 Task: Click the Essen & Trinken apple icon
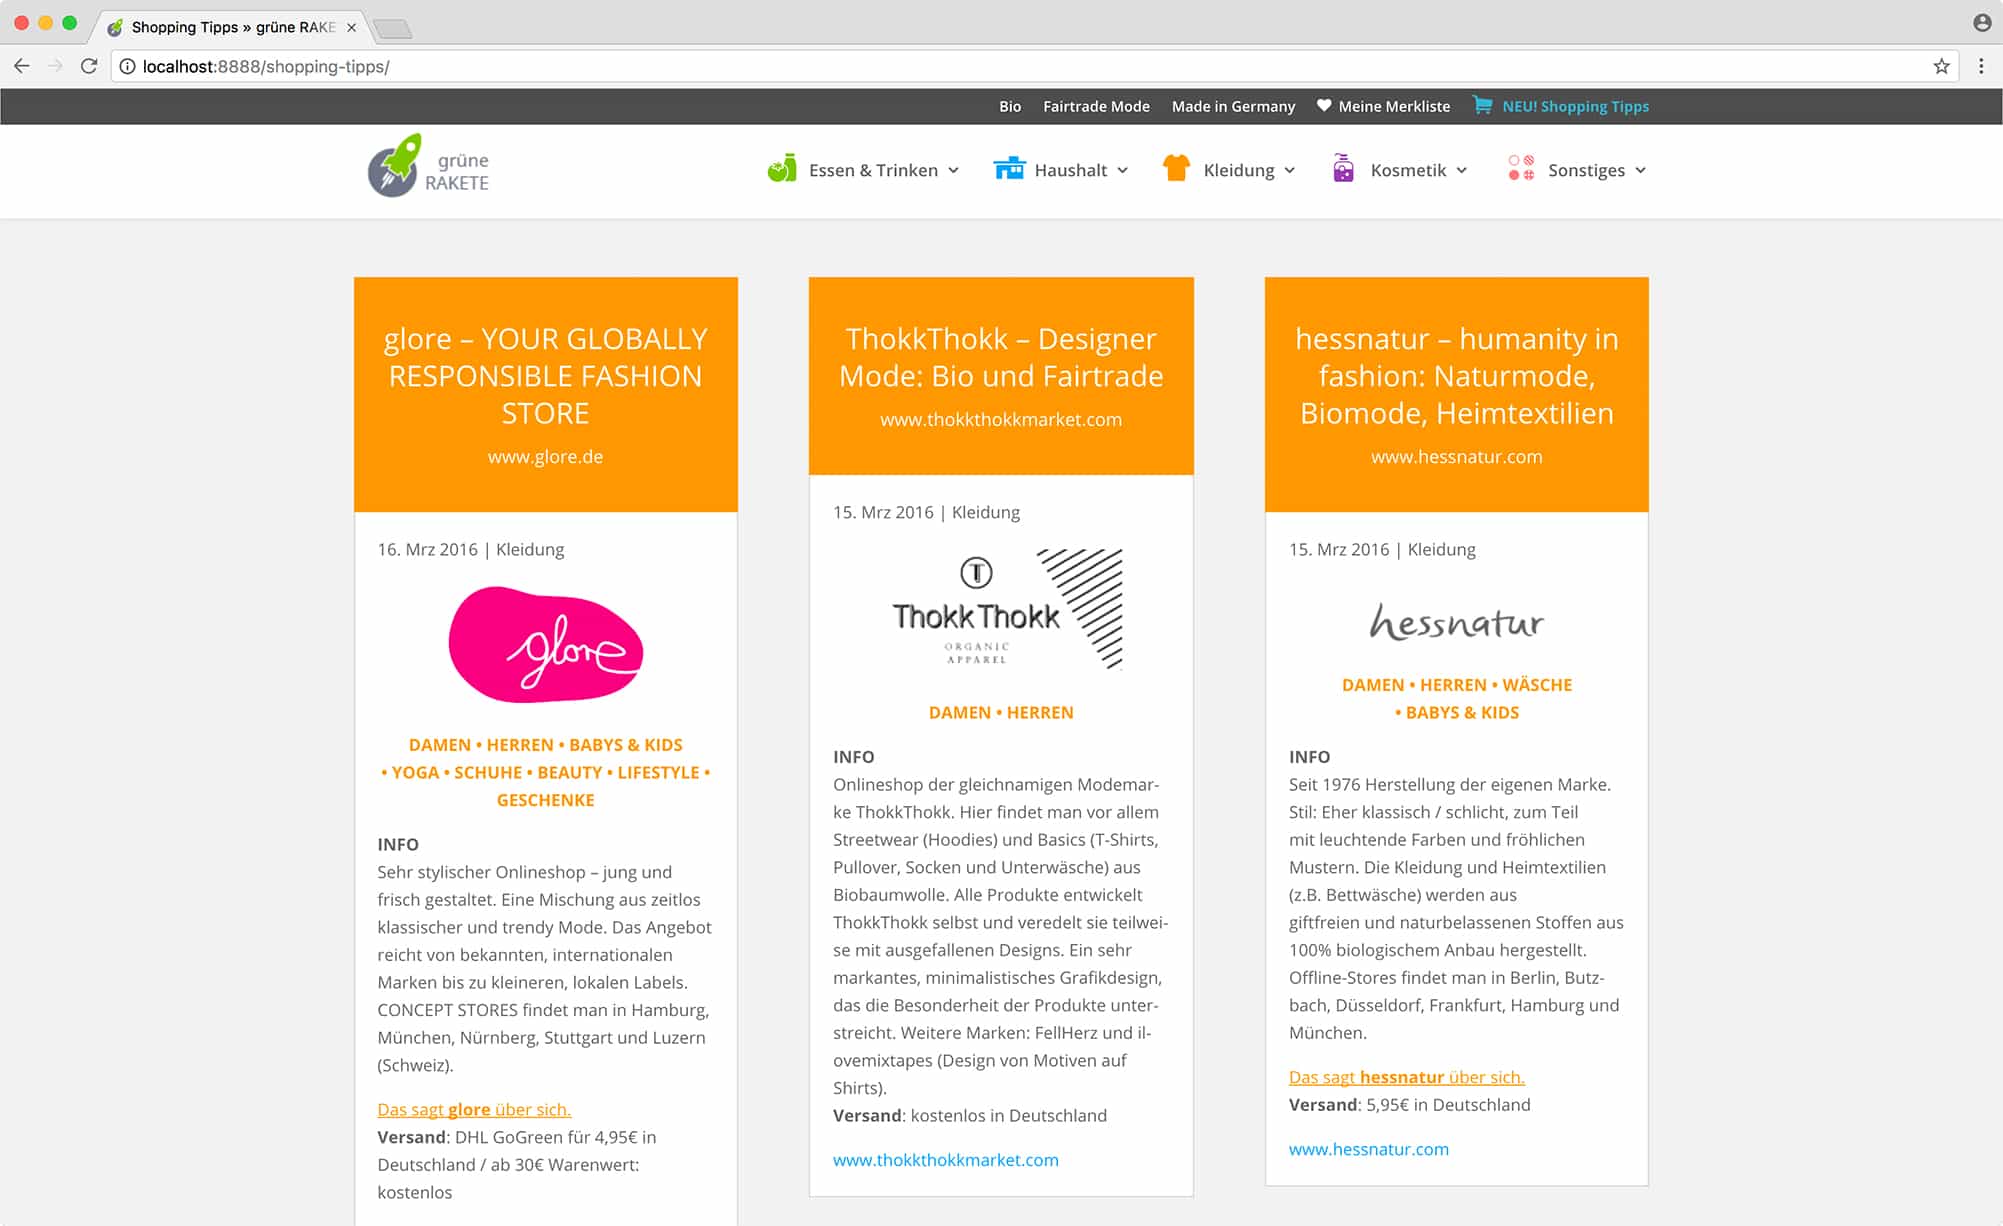pyautogui.click(x=782, y=169)
